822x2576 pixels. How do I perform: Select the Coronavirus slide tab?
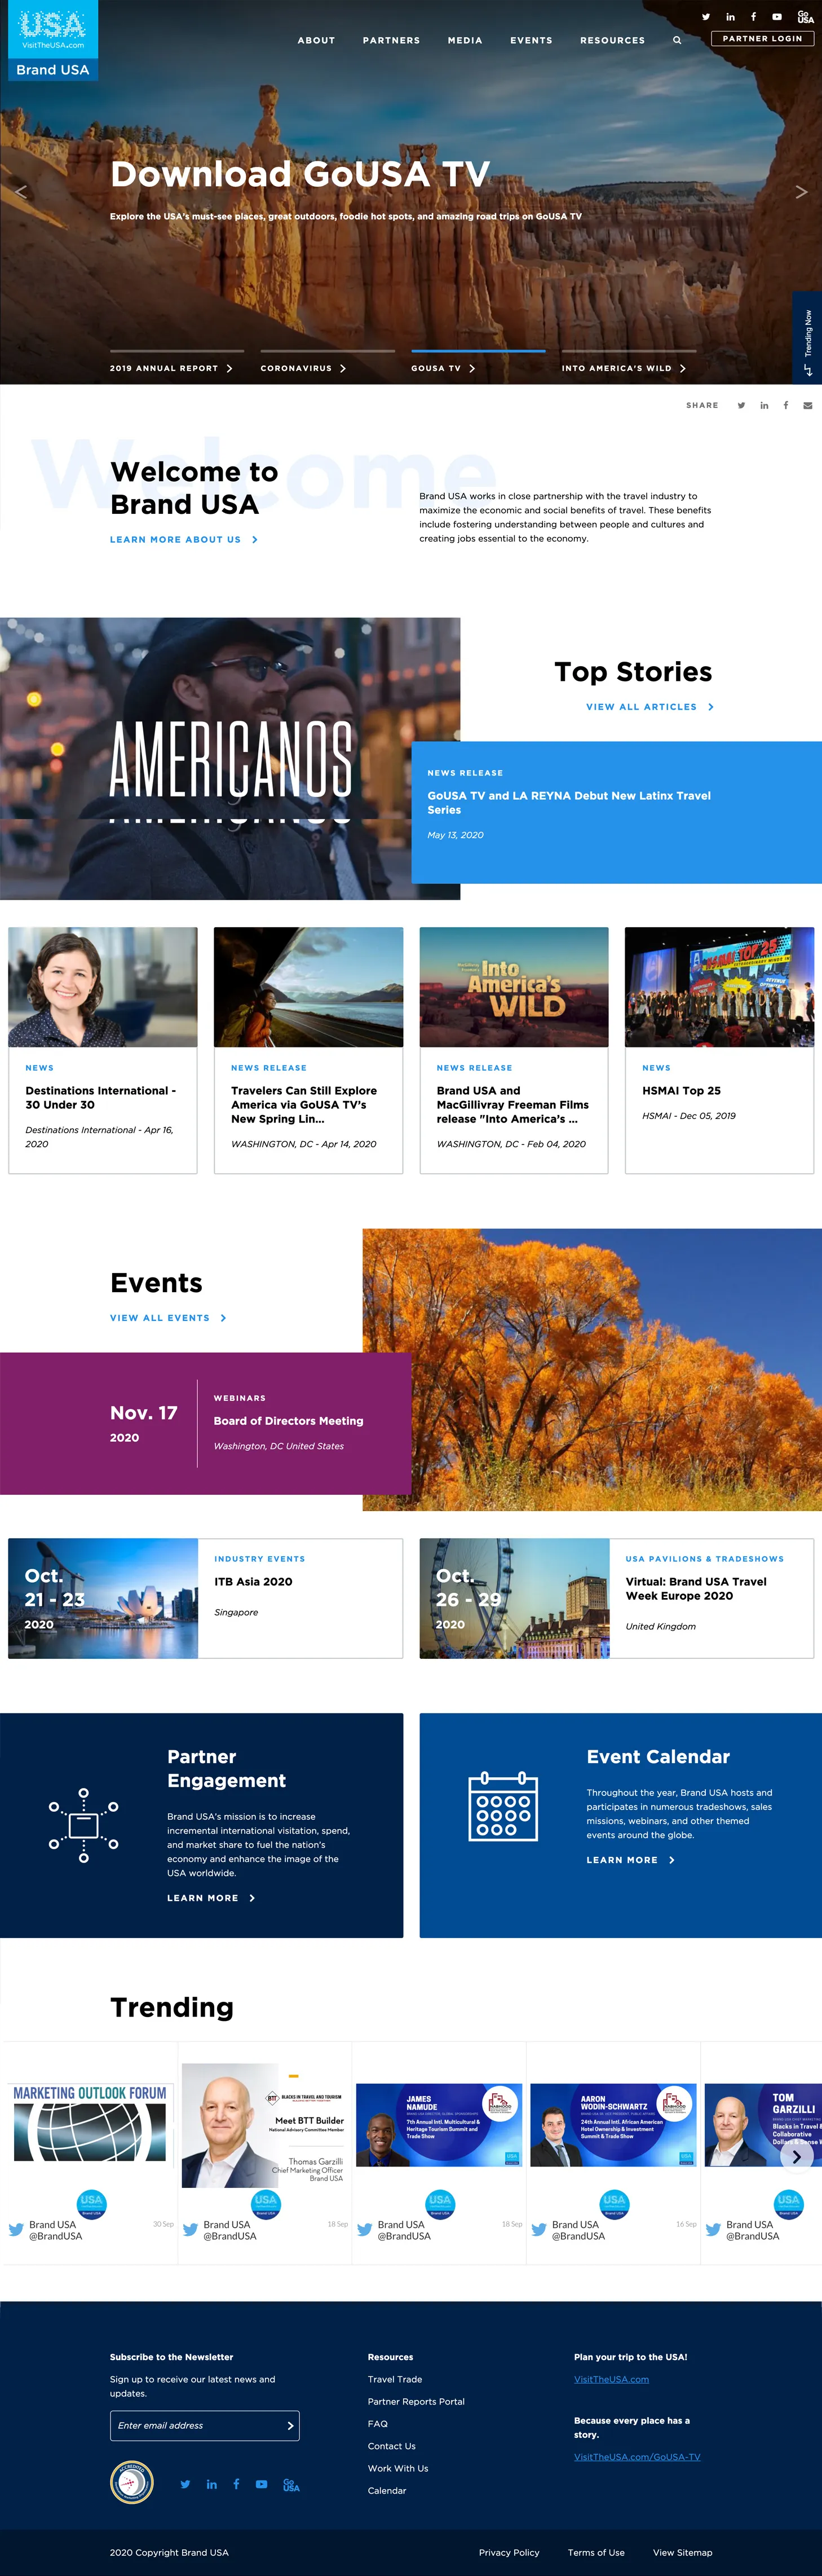coord(303,368)
